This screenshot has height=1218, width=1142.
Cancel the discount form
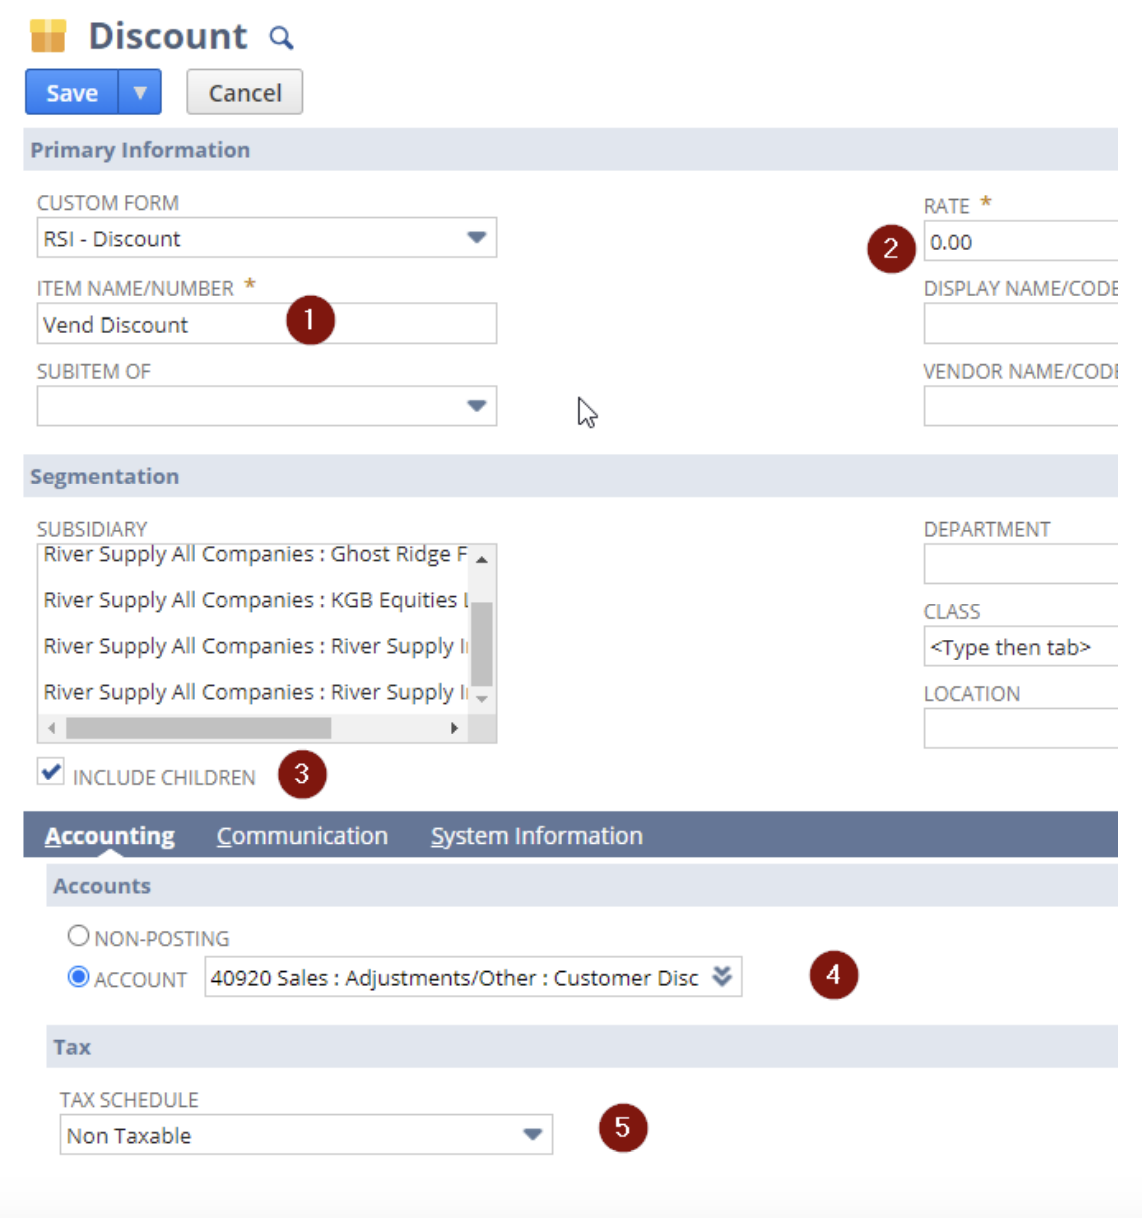tap(244, 93)
